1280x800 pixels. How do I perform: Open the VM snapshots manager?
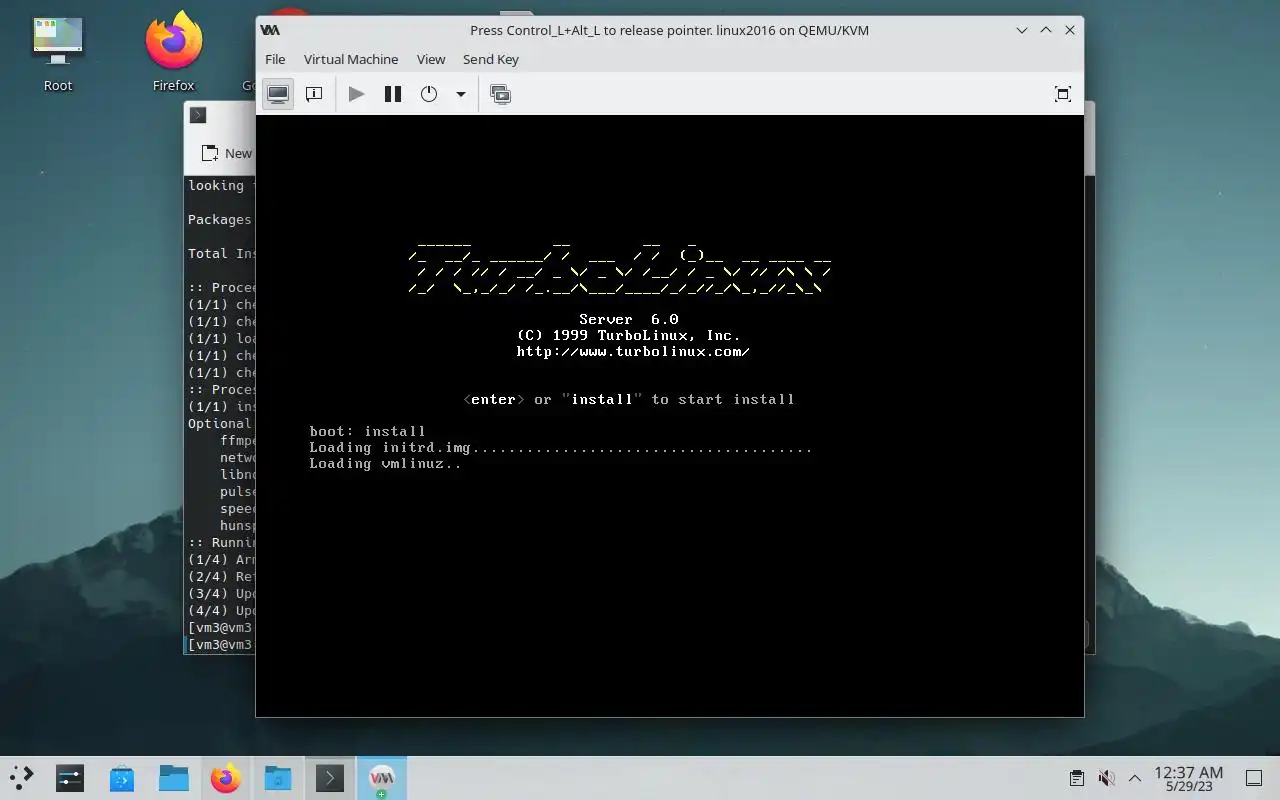[x=501, y=94]
